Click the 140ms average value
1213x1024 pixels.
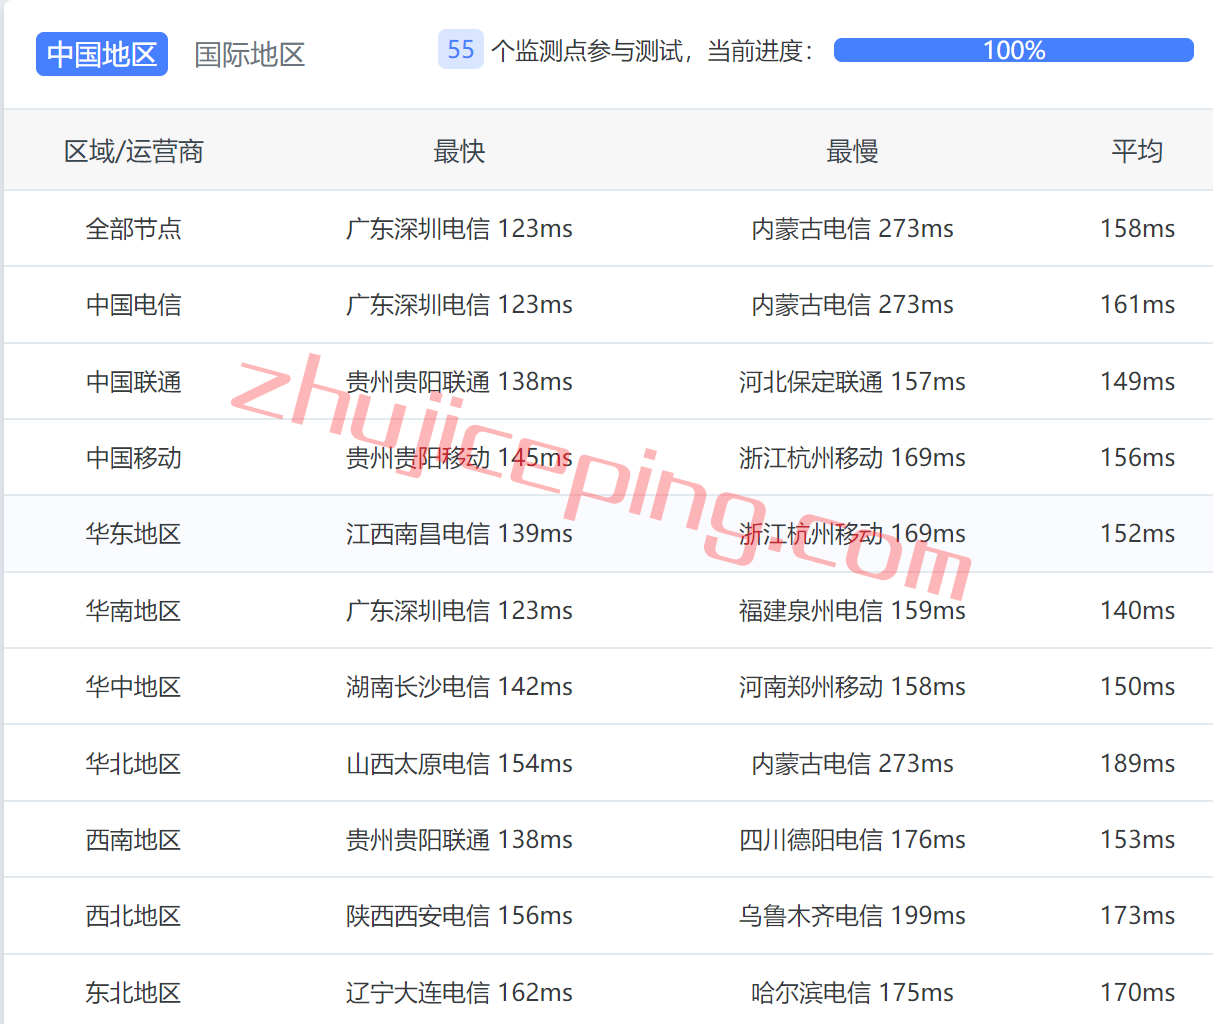coord(1137,610)
